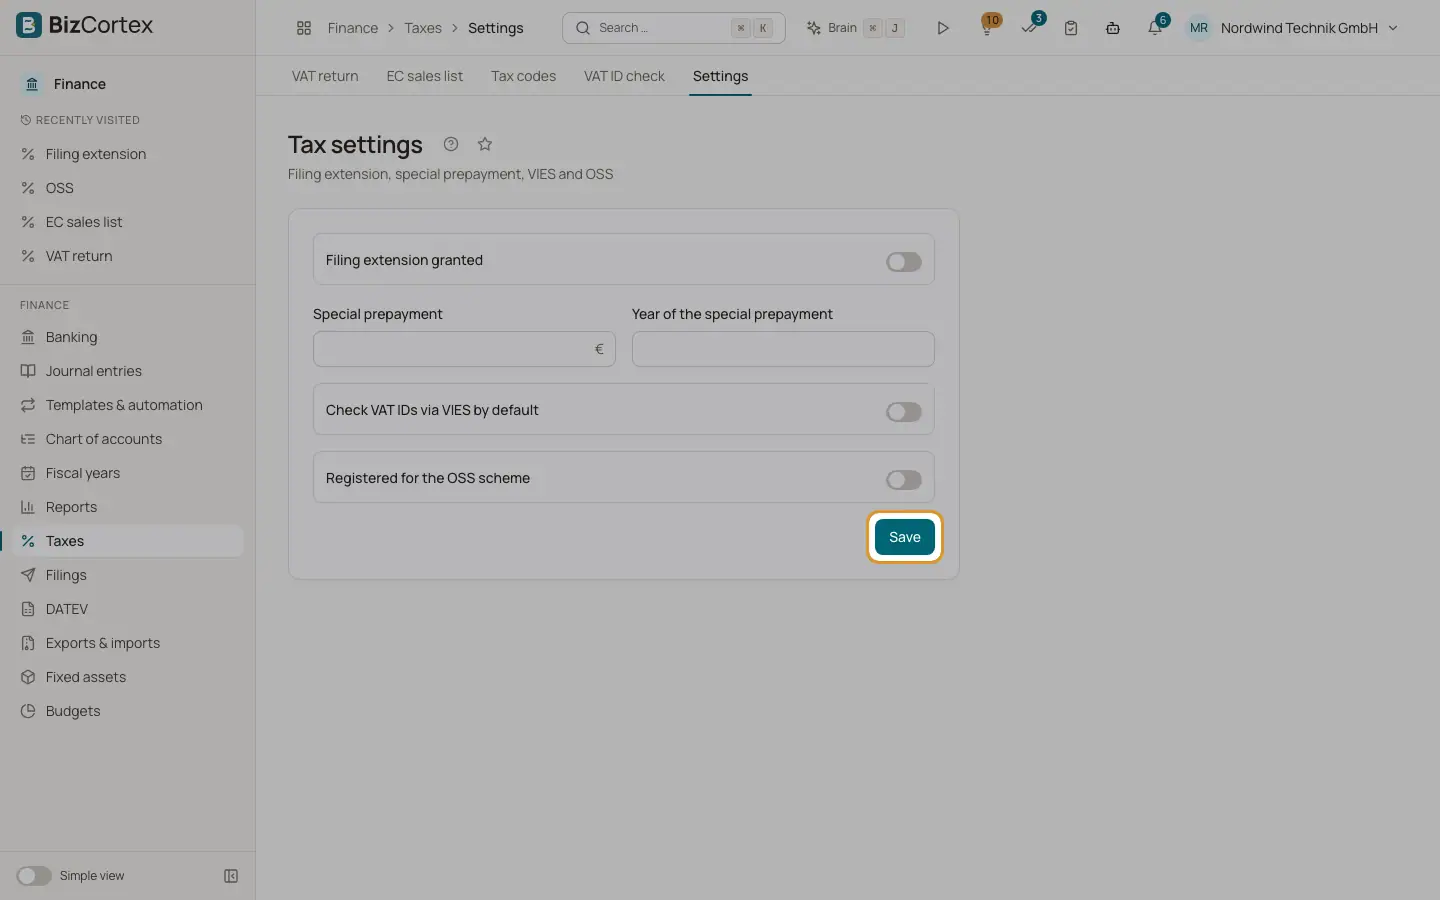Click the Special prepayment amount field
The width and height of the screenshot is (1440, 900).
(x=464, y=349)
